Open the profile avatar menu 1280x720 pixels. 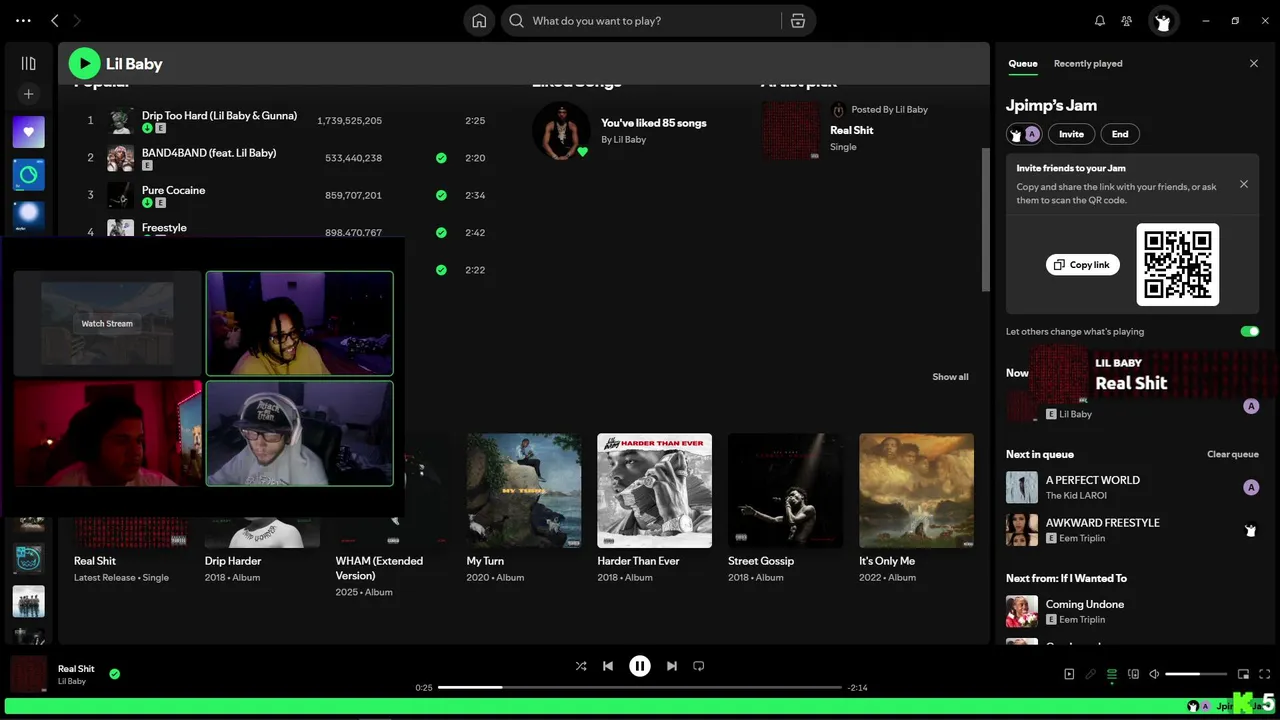(x=1162, y=20)
